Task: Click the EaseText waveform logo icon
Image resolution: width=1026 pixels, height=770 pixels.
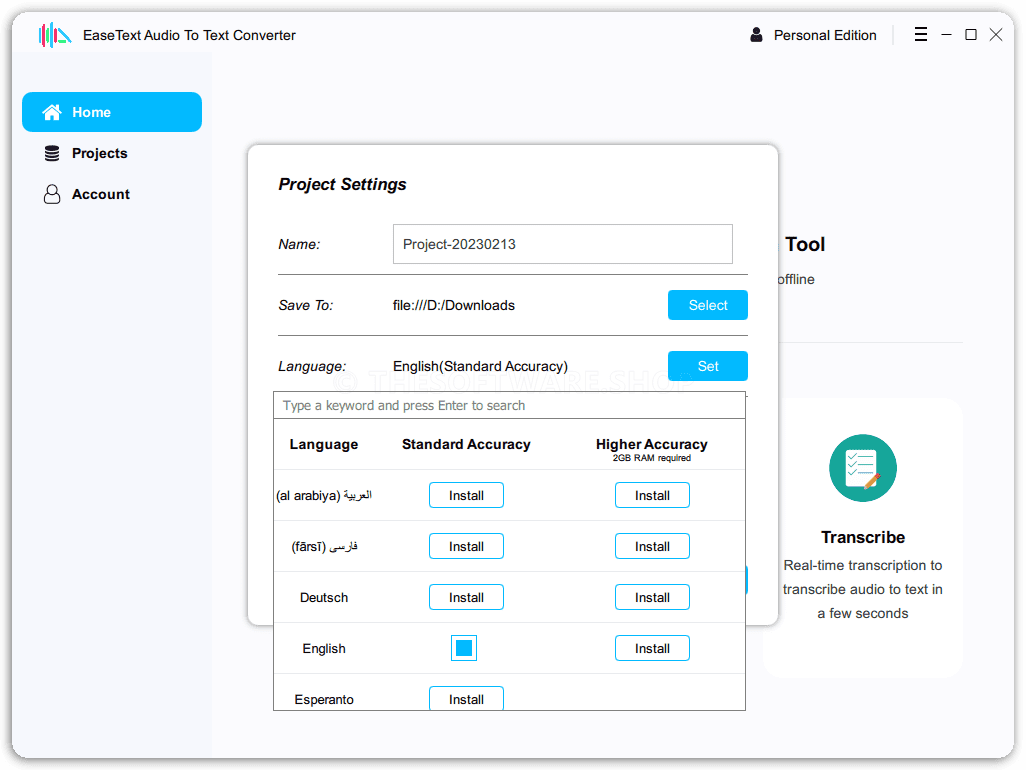Action: 54,35
